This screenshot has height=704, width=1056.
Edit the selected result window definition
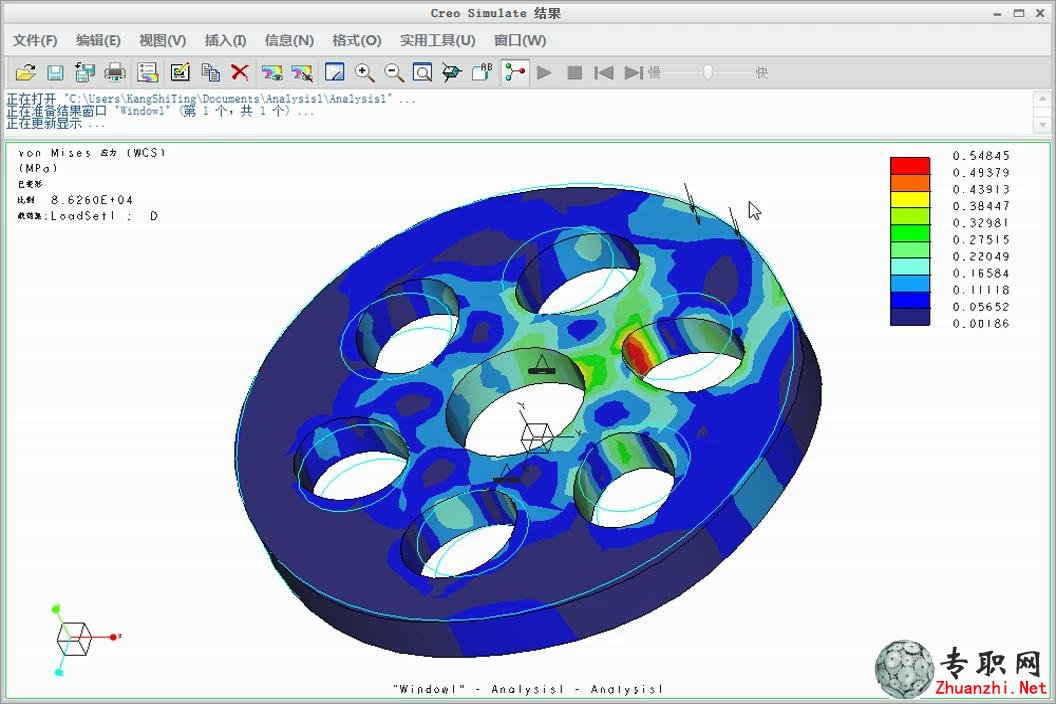click(x=180, y=72)
